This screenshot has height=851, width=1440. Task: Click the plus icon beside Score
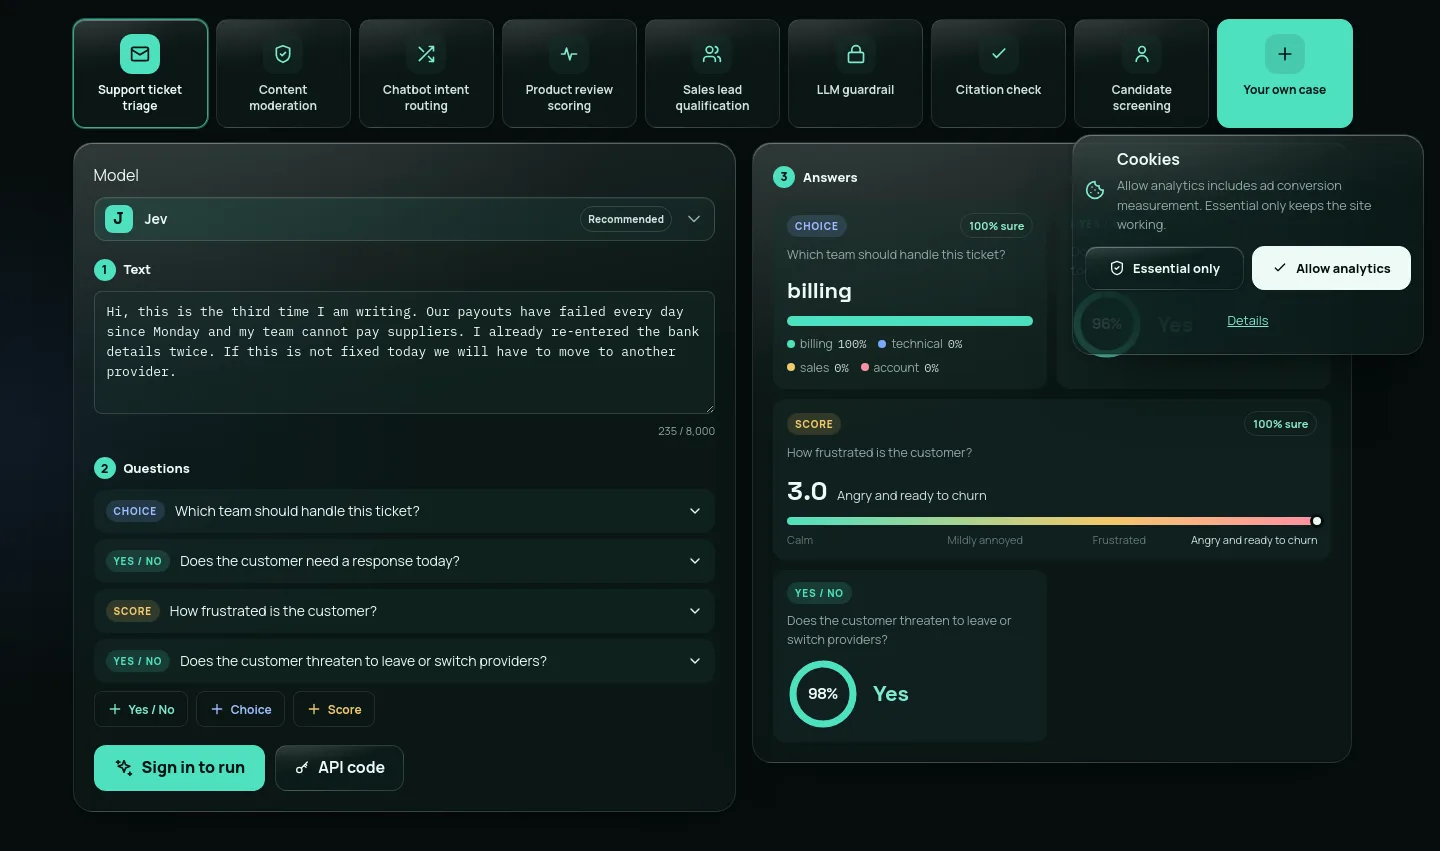(x=314, y=709)
